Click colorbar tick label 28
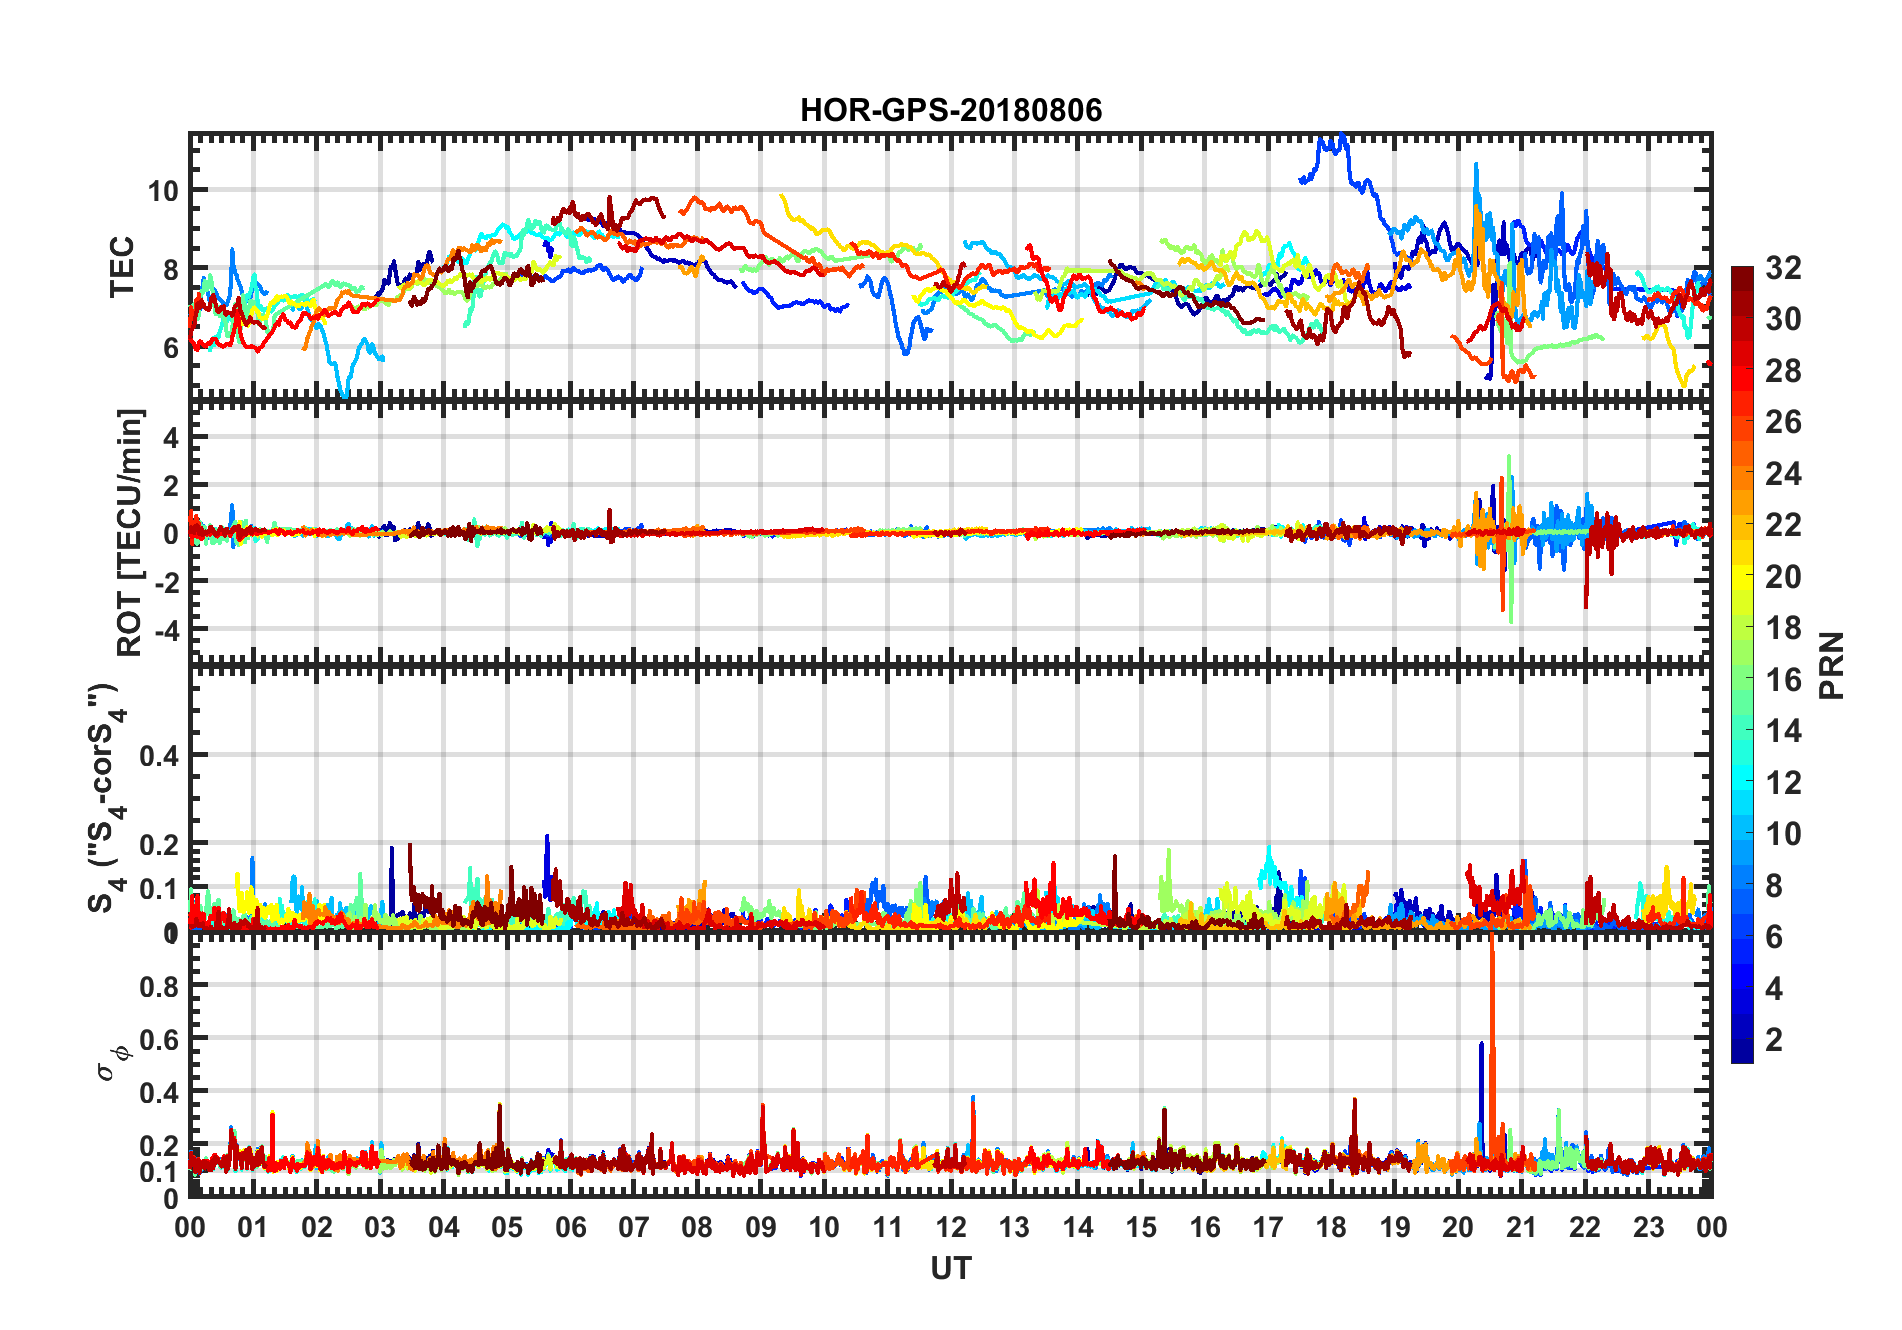Viewport: 1902px width, 1330px height. pyautogui.click(x=1783, y=370)
